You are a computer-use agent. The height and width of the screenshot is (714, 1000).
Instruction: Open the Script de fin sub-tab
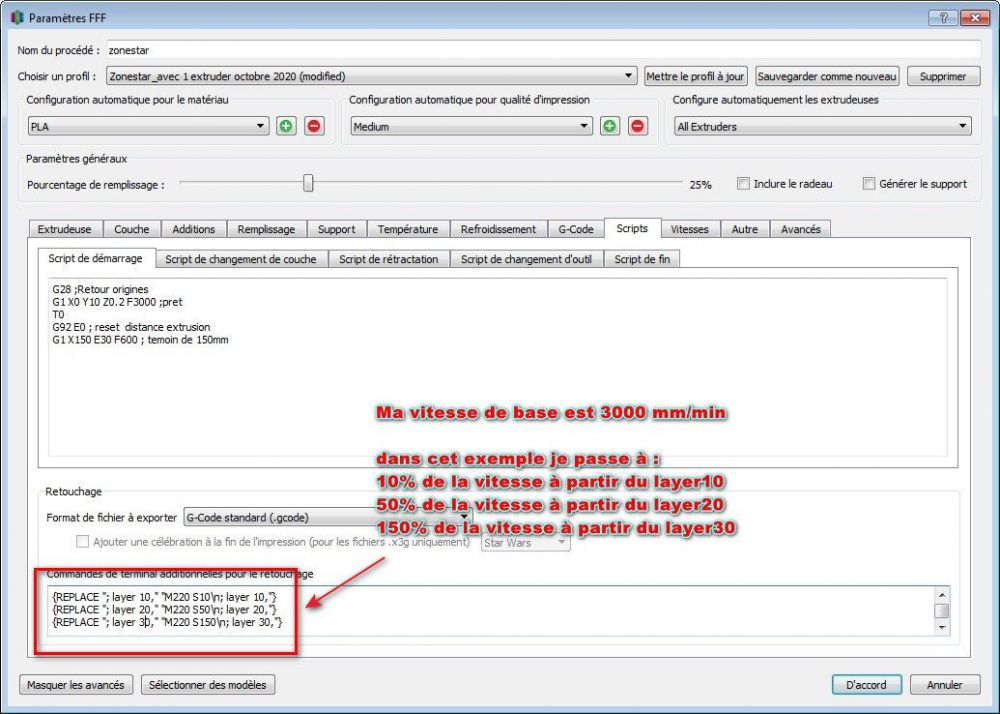pyautogui.click(x=642, y=259)
